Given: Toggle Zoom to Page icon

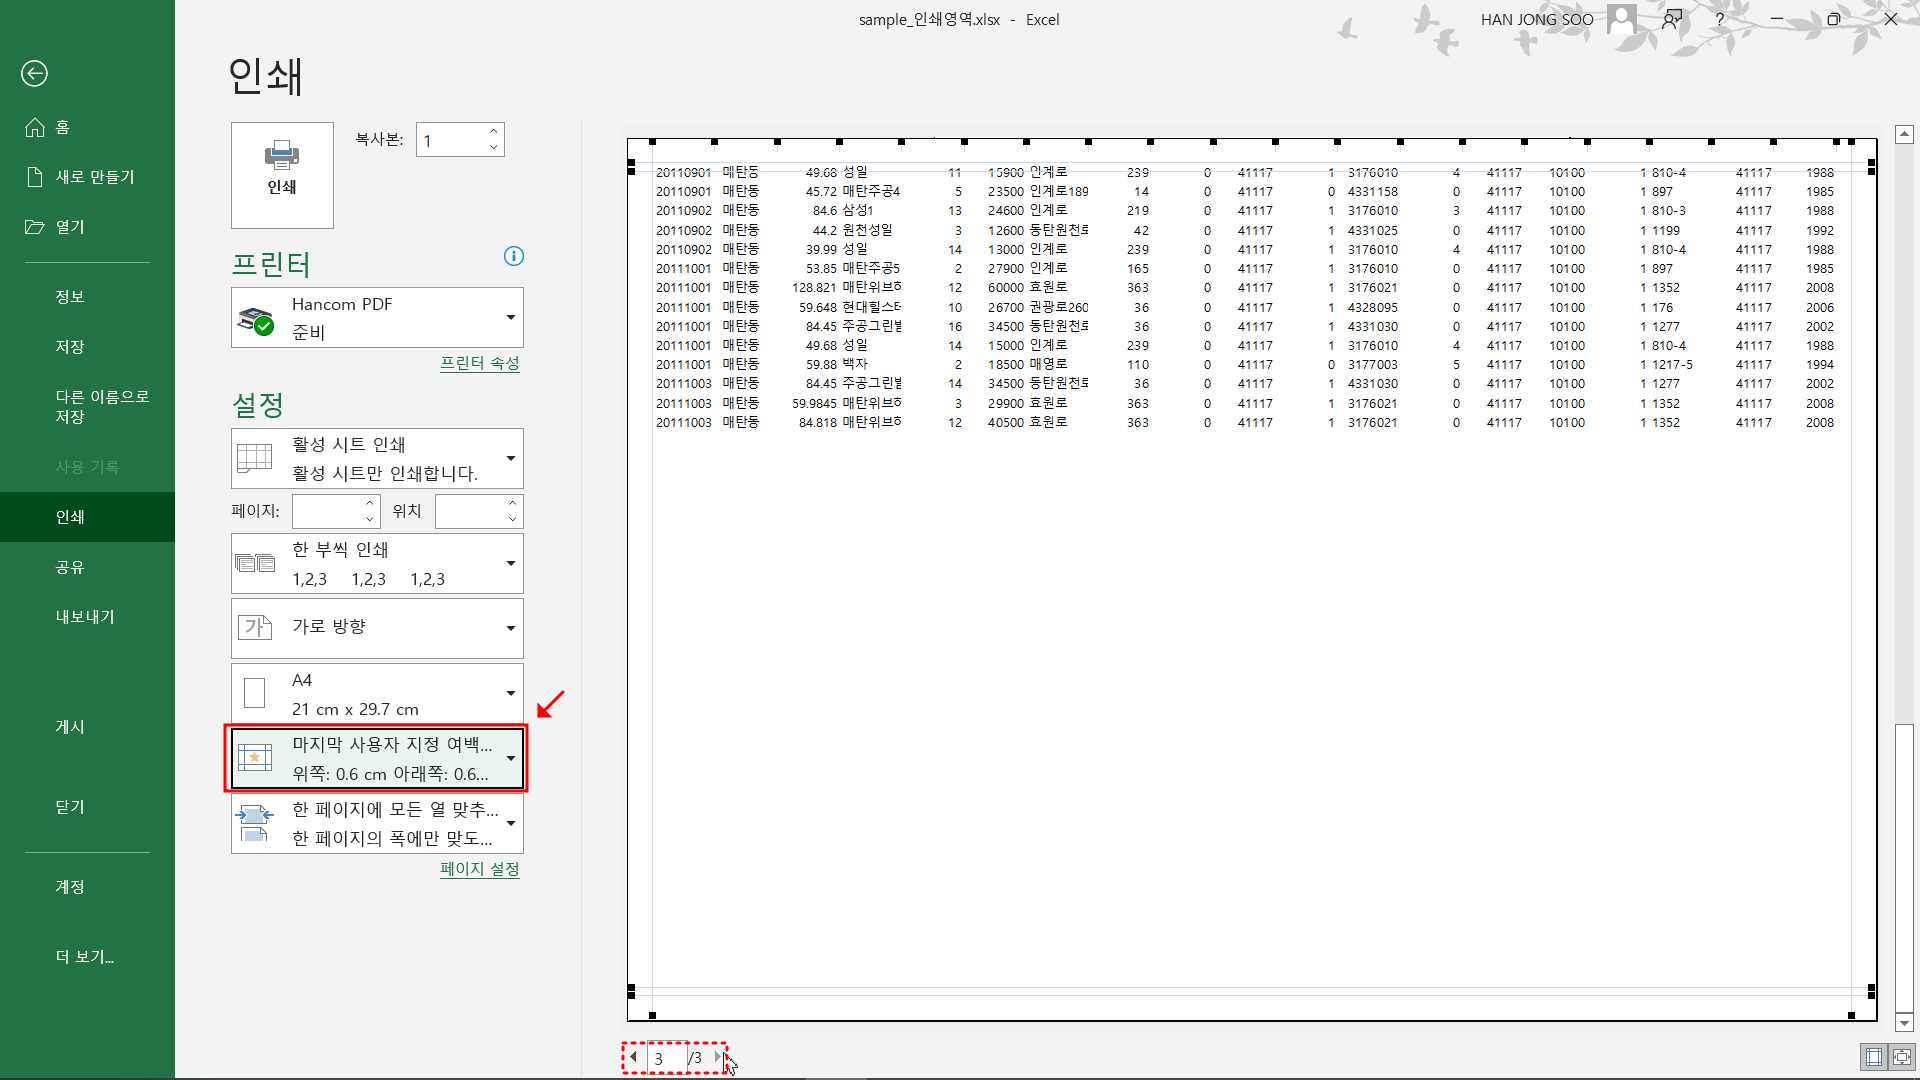Looking at the screenshot, I should [x=1902, y=1057].
